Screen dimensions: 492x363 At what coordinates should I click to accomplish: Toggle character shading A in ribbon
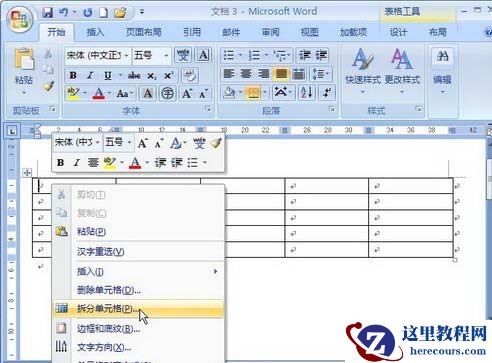148,93
